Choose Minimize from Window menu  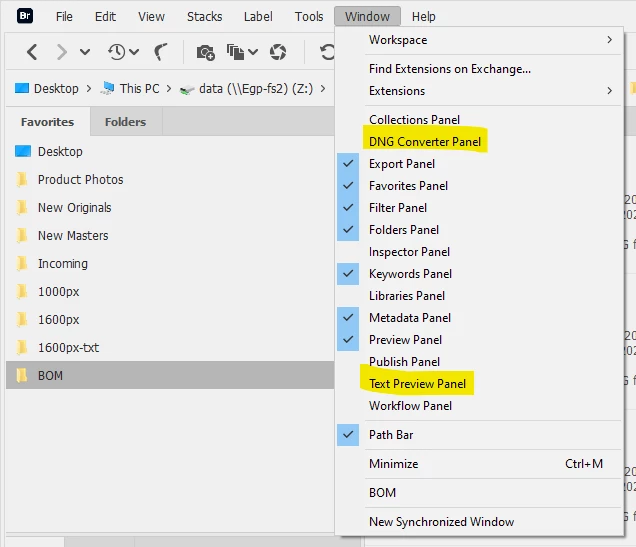coord(479,463)
